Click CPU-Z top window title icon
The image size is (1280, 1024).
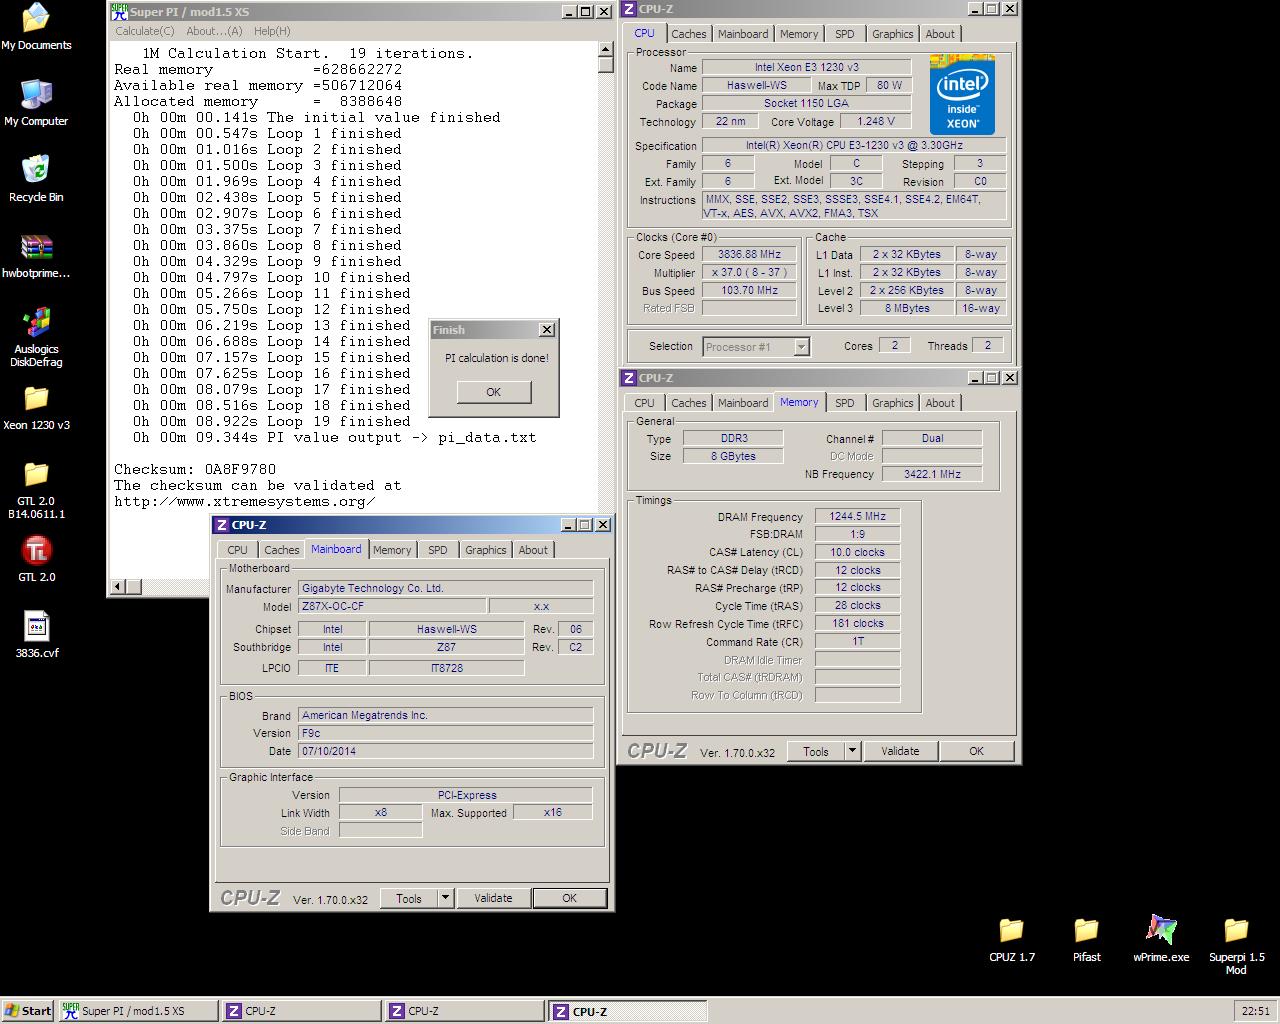click(x=629, y=9)
